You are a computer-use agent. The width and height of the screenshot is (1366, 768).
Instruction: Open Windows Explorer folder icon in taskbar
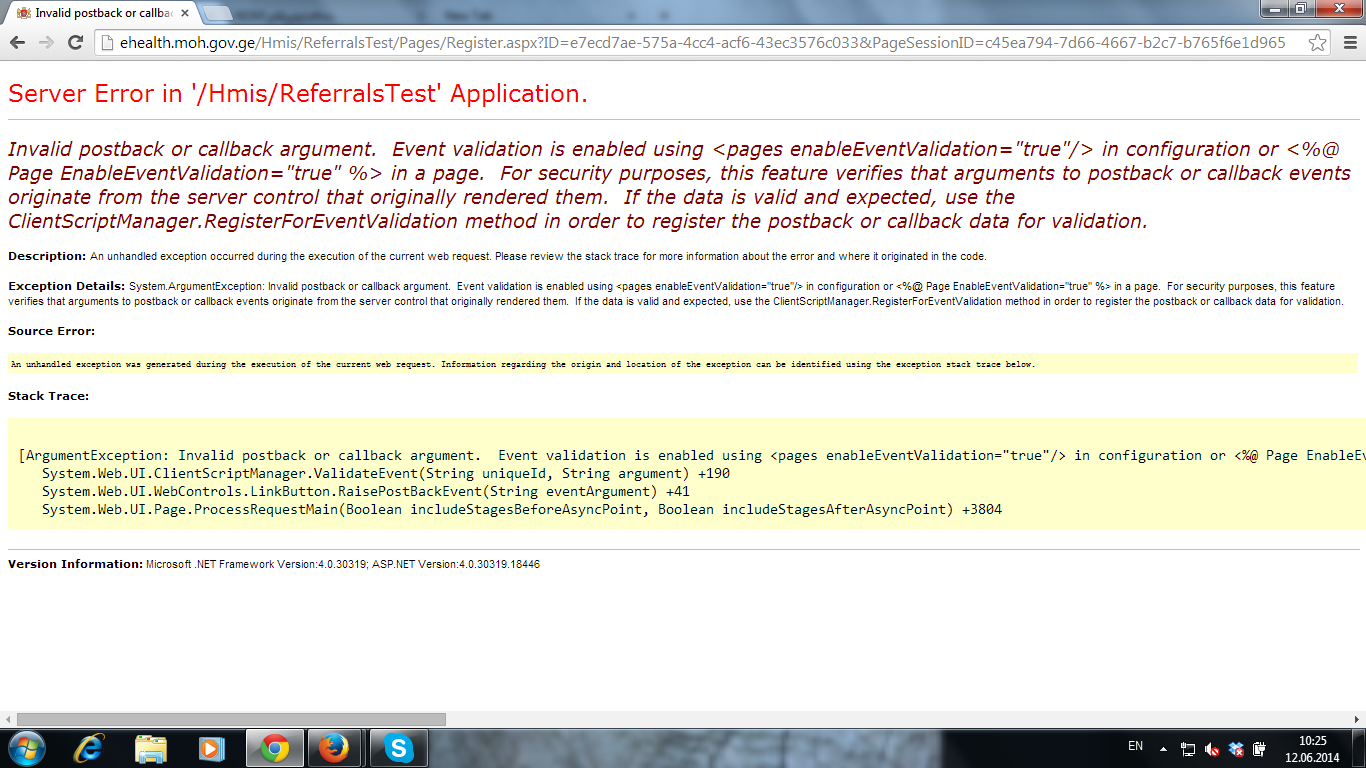(151, 748)
